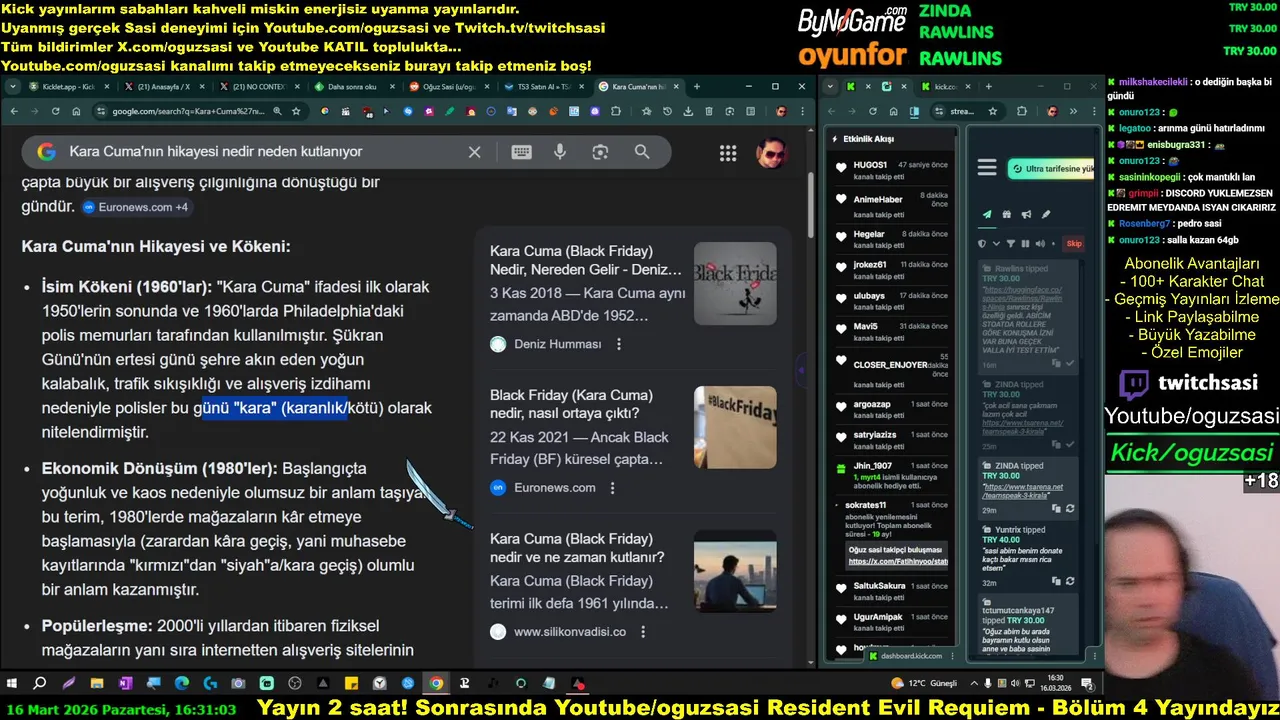Expand the shield dropdown chevron in alerts toolbar

click(996, 243)
